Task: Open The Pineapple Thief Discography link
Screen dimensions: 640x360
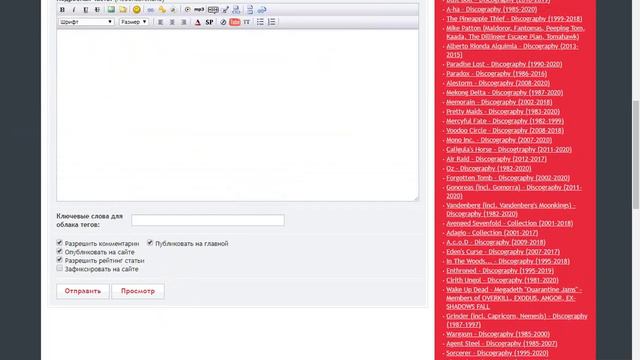Action: click(514, 18)
